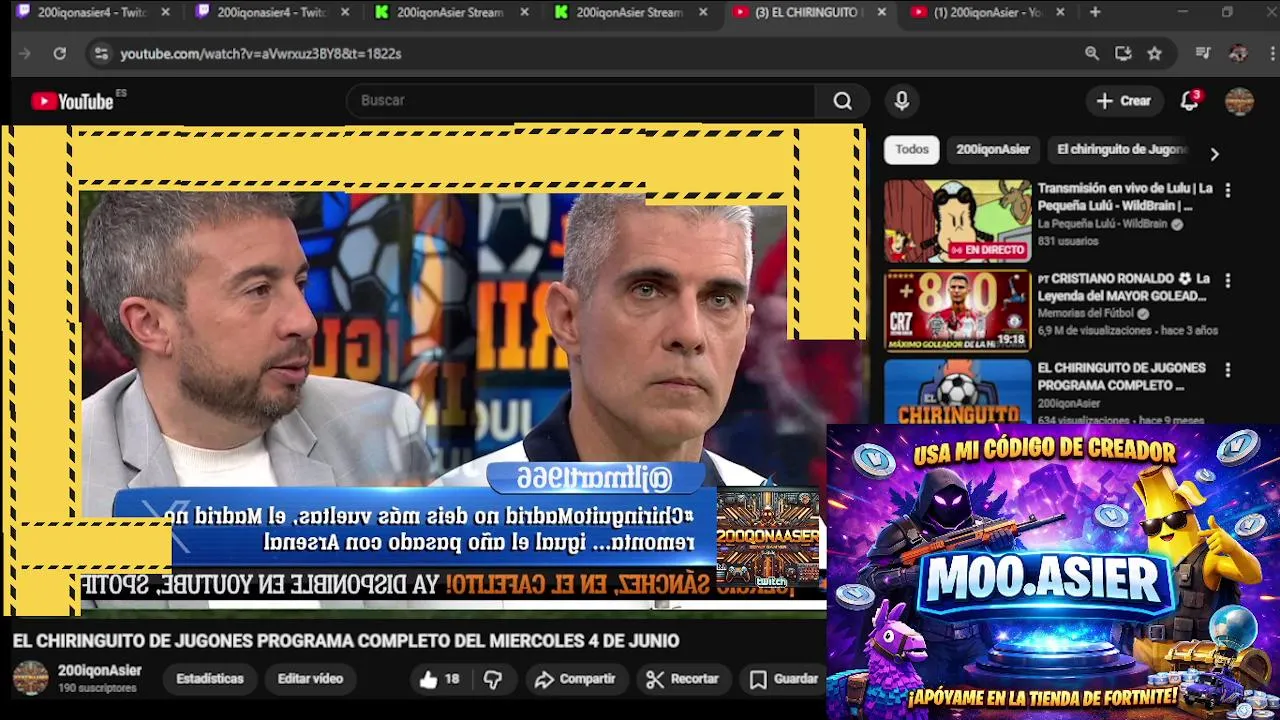1280x720 pixels.
Task: Switch to the (3) EL CHIRINGUITO tab
Action: click(x=808, y=12)
